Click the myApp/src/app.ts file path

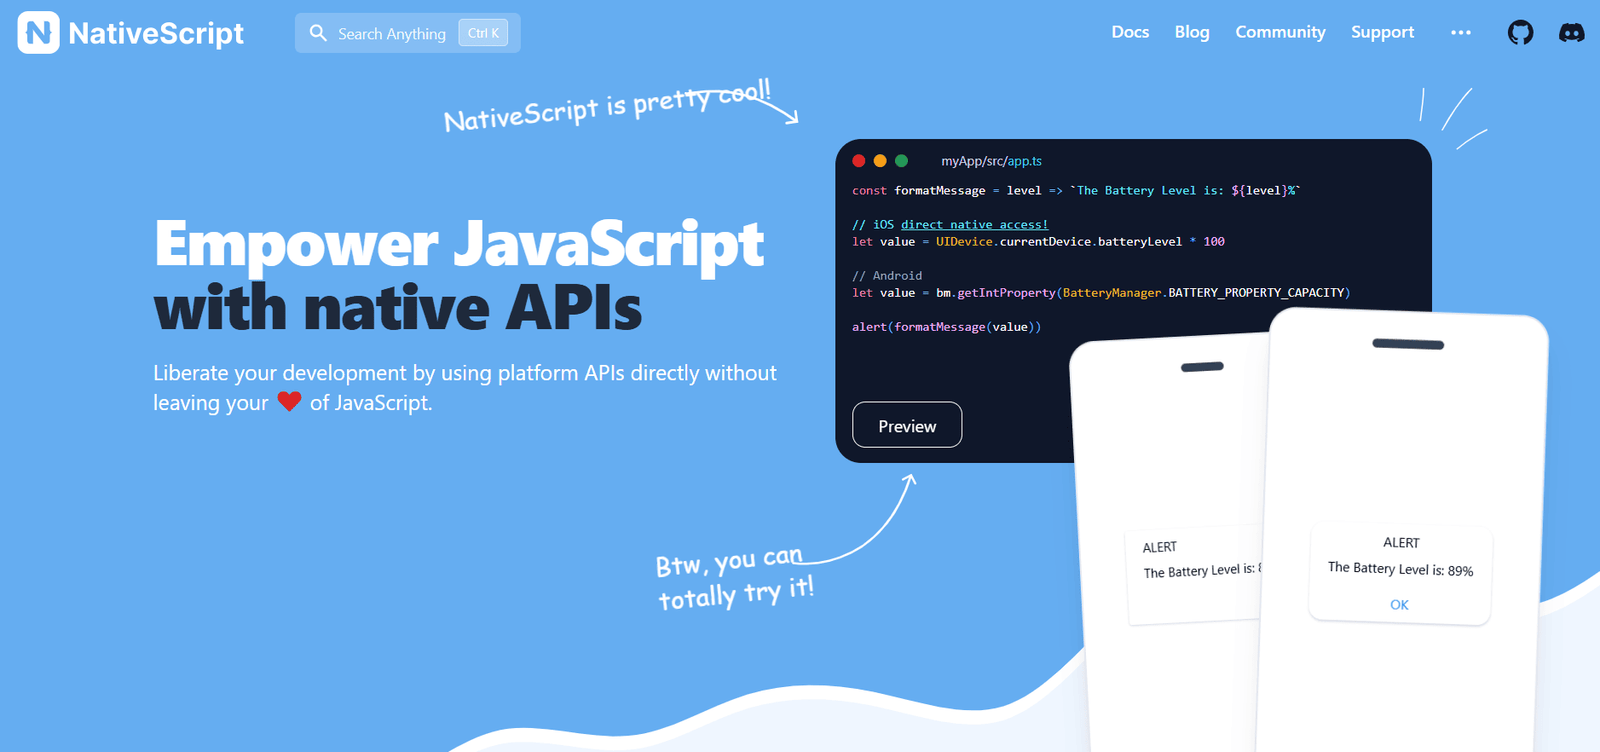991,161
